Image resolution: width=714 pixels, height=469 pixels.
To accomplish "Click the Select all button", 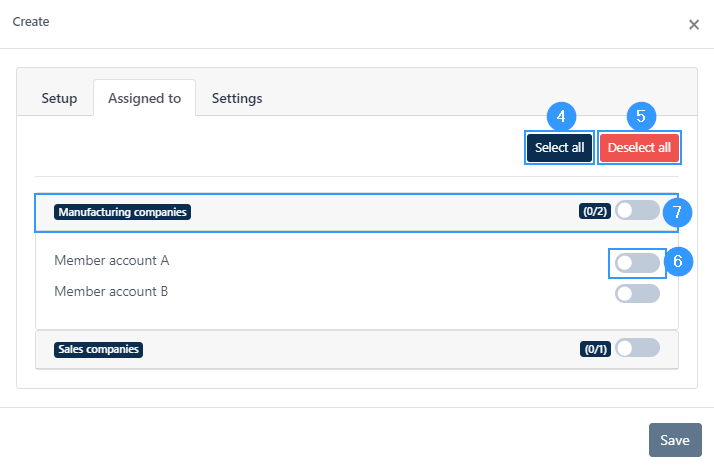I will [x=559, y=148].
